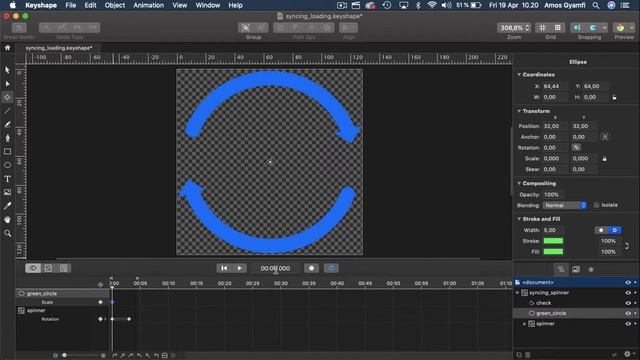Open the Animation menu
This screenshot has width=640, height=360.
coord(149,5)
